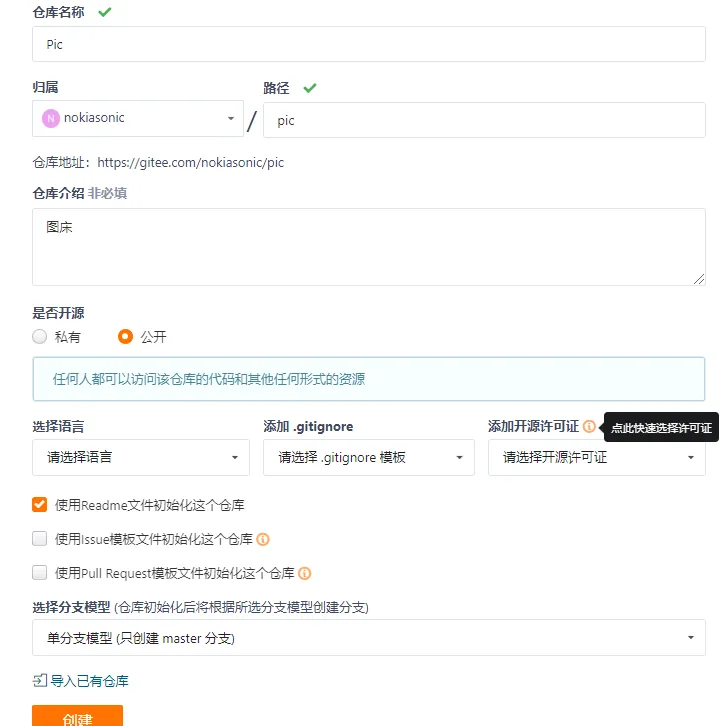Check 使用Issue模板文件初始化 checkbox
Image resolution: width=727 pixels, height=726 pixels.
pyautogui.click(x=40, y=539)
